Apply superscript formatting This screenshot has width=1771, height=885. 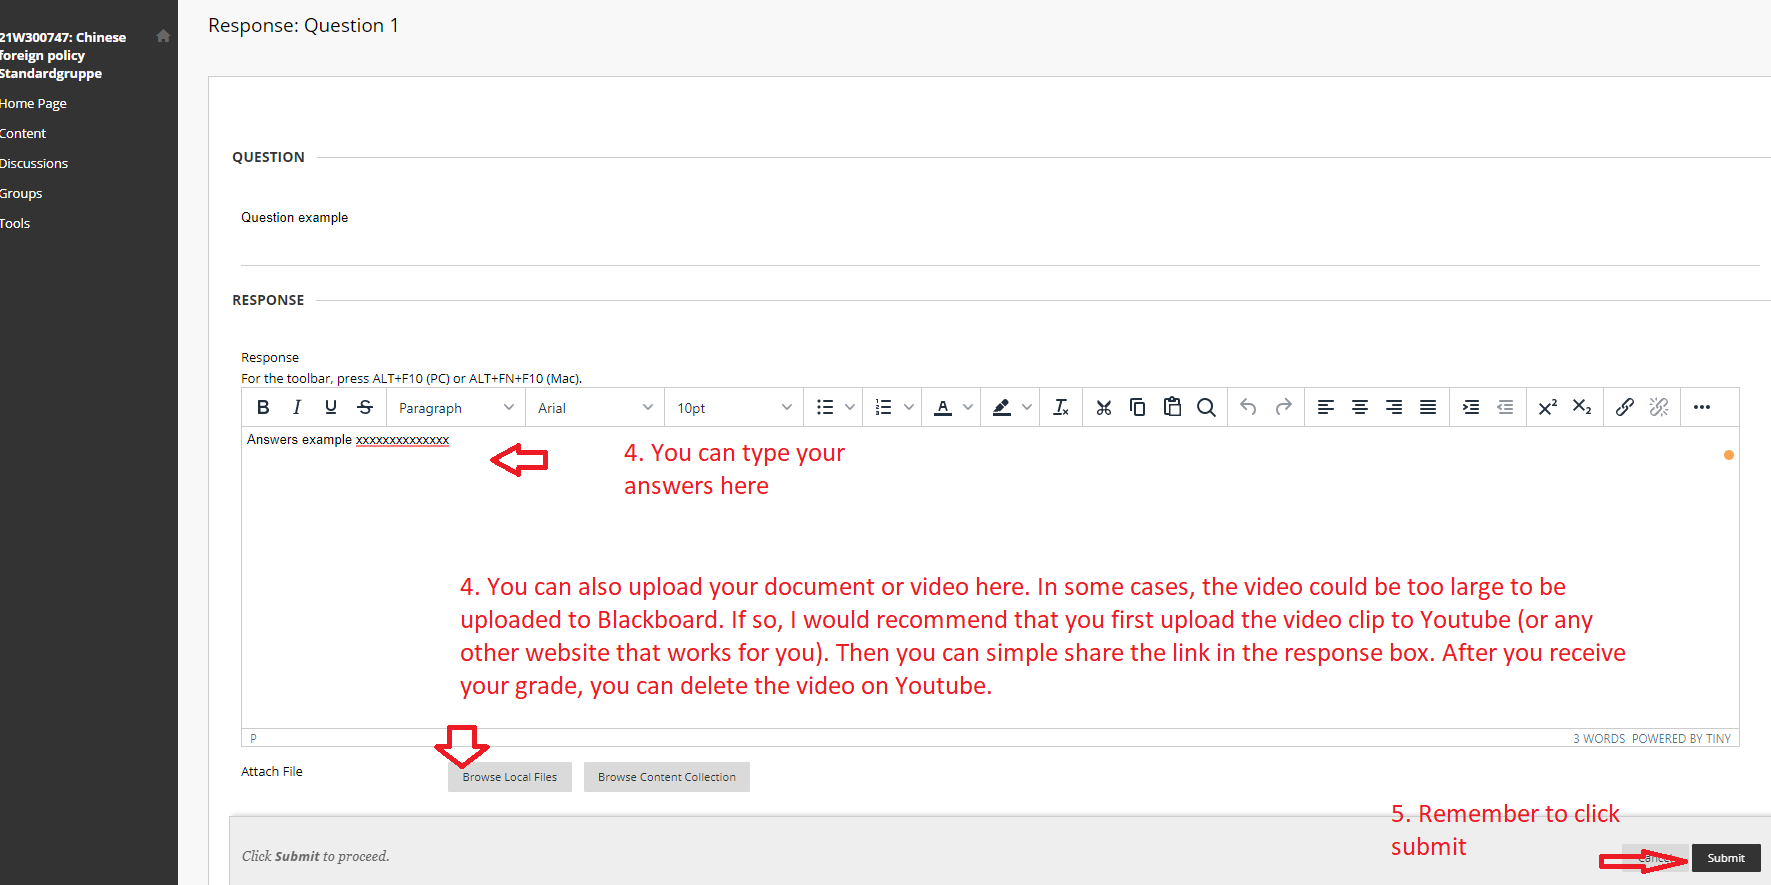[1547, 407]
